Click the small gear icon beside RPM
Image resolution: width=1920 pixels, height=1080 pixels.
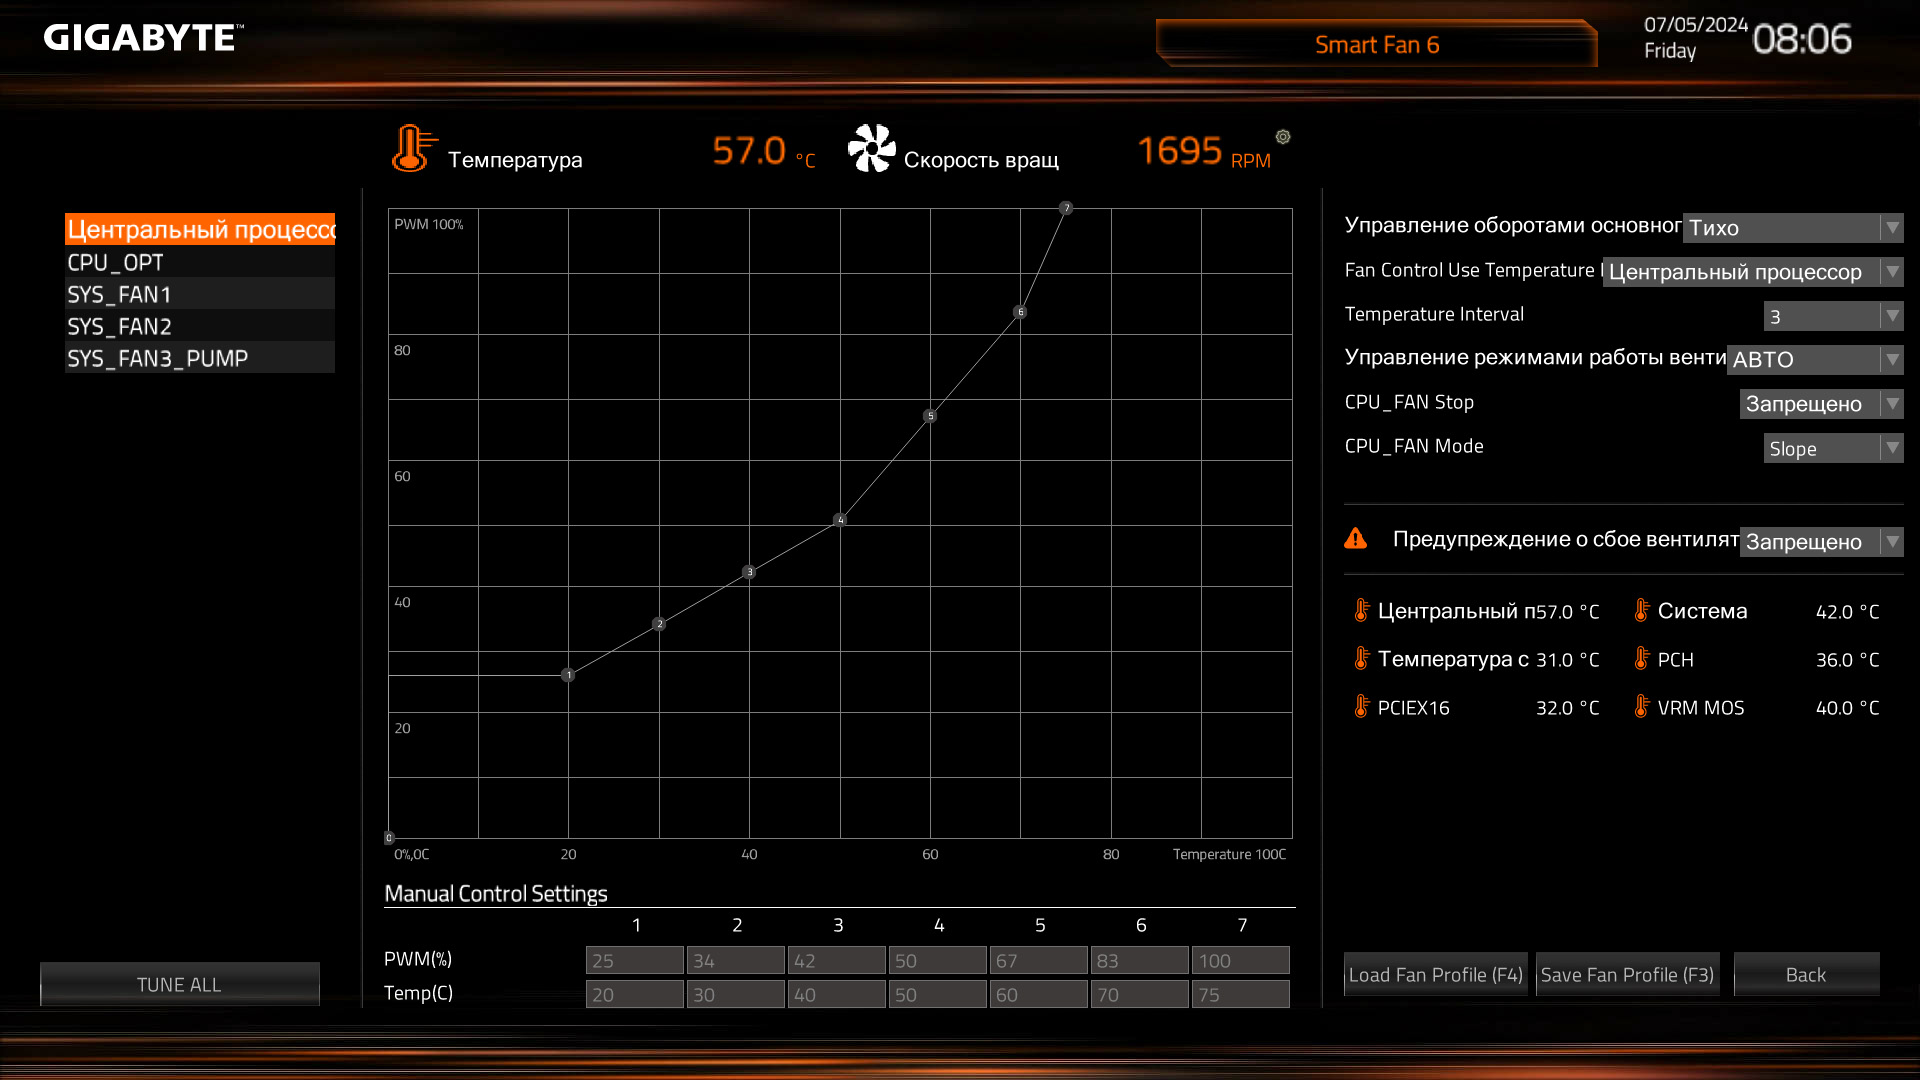click(1283, 137)
